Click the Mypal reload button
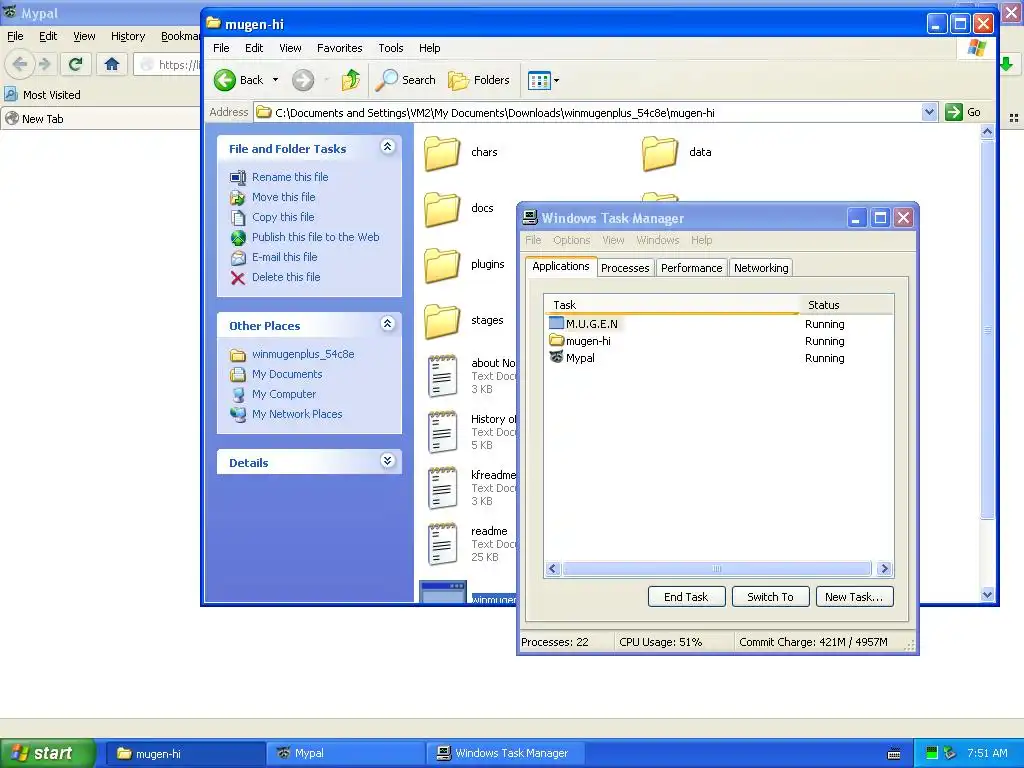This screenshot has width=1024, height=768. [75, 64]
